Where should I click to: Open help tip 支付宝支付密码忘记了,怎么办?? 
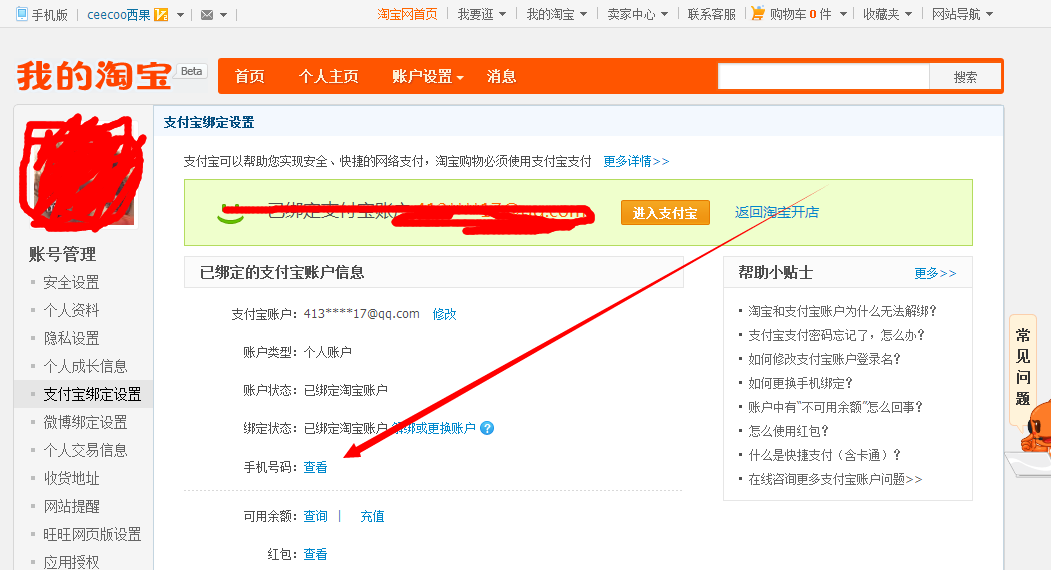(x=837, y=335)
